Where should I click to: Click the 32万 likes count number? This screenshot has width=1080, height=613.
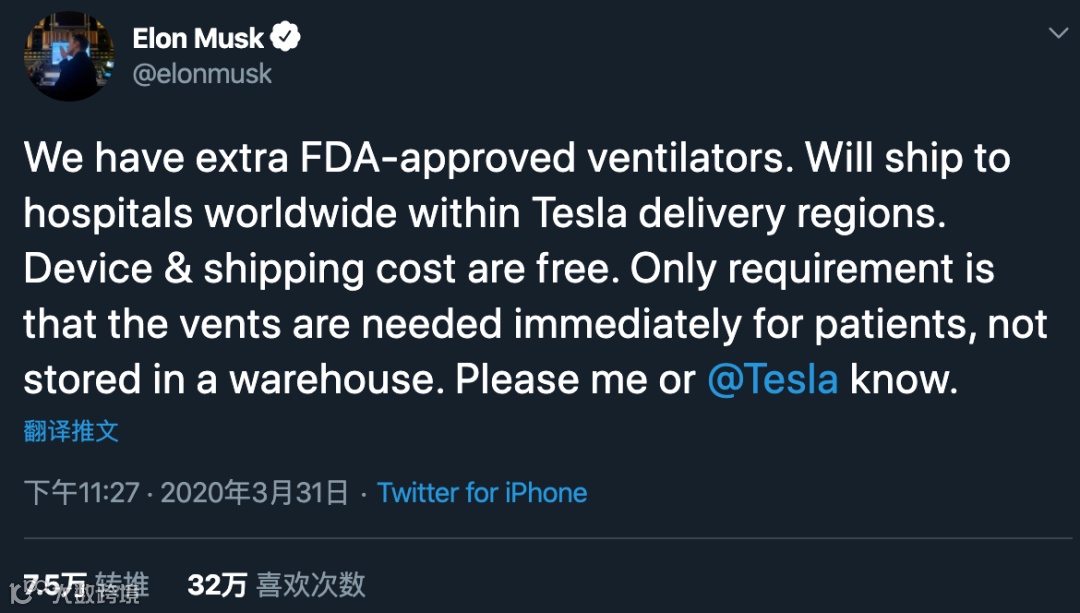217,584
